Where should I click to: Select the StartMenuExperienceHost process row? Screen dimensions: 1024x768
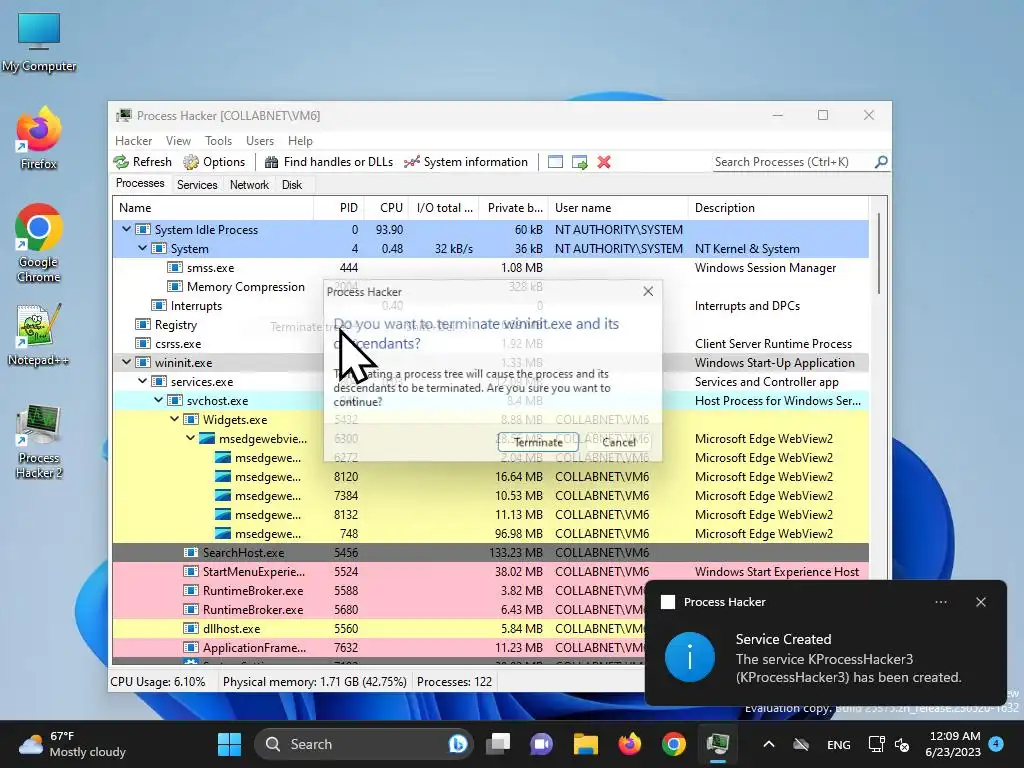click(490, 571)
